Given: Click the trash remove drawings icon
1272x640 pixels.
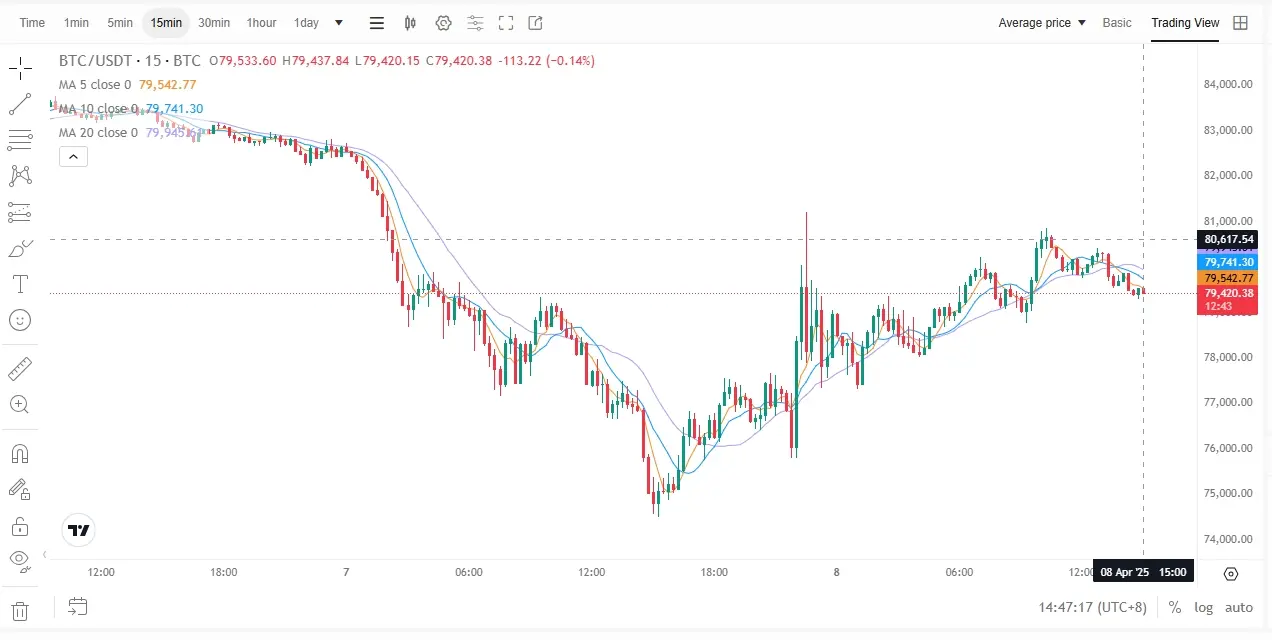Looking at the screenshot, I should coord(19,610).
